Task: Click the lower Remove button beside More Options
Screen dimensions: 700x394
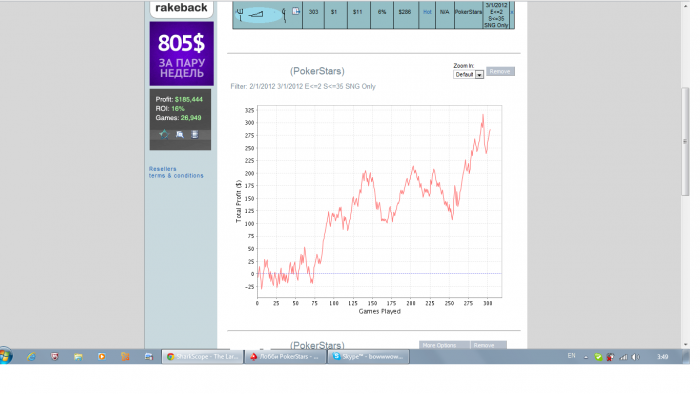Action: click(488, 345)
